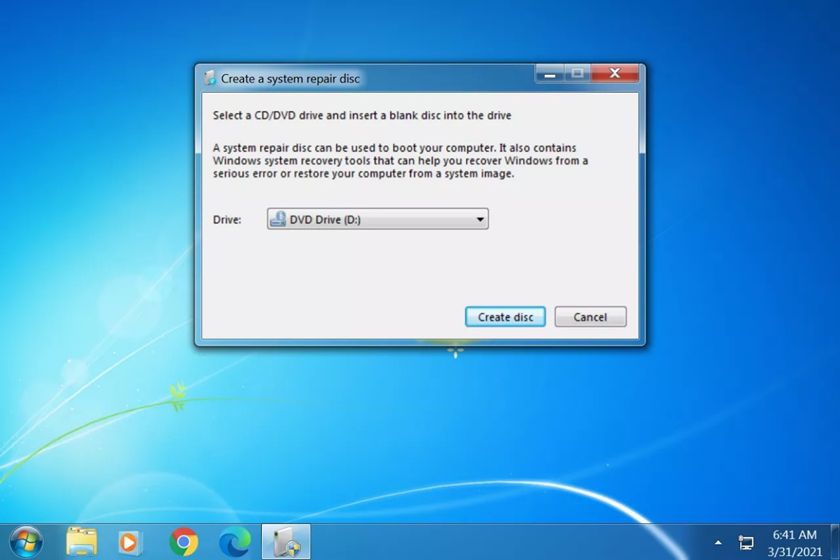The image size is (840, 560).
Task: Show hidden system tray icons arrow
Action: pos(718,543)
